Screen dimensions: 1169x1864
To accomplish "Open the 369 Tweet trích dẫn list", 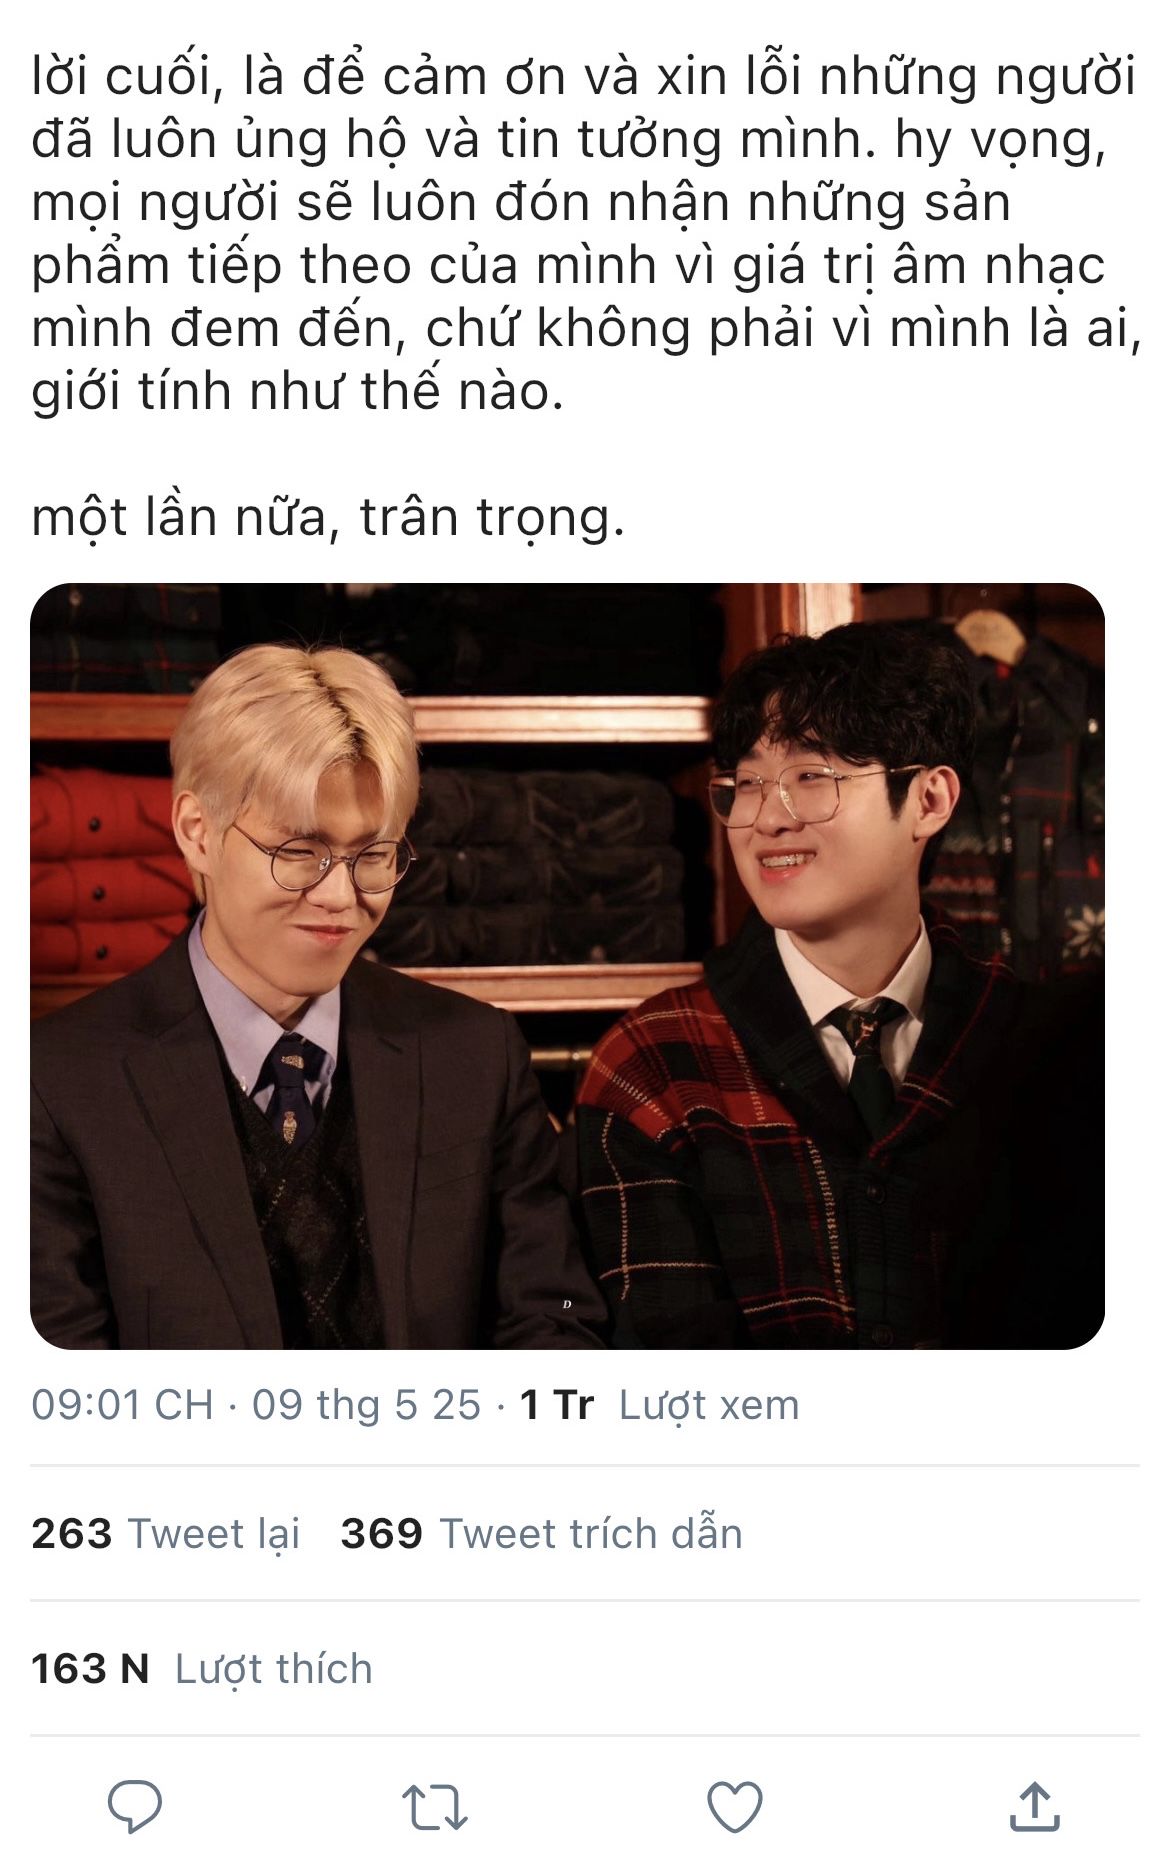I will pyautogui.click(x=541, y=1533).
